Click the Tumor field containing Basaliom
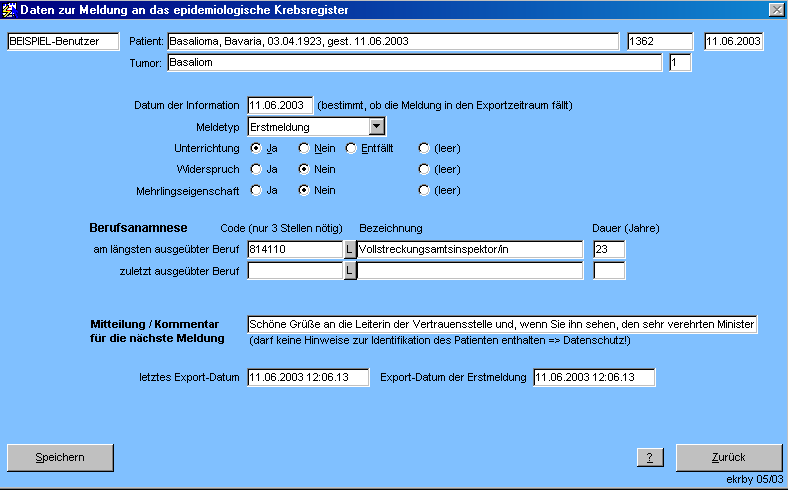The image size is (788, 490). 414,63
